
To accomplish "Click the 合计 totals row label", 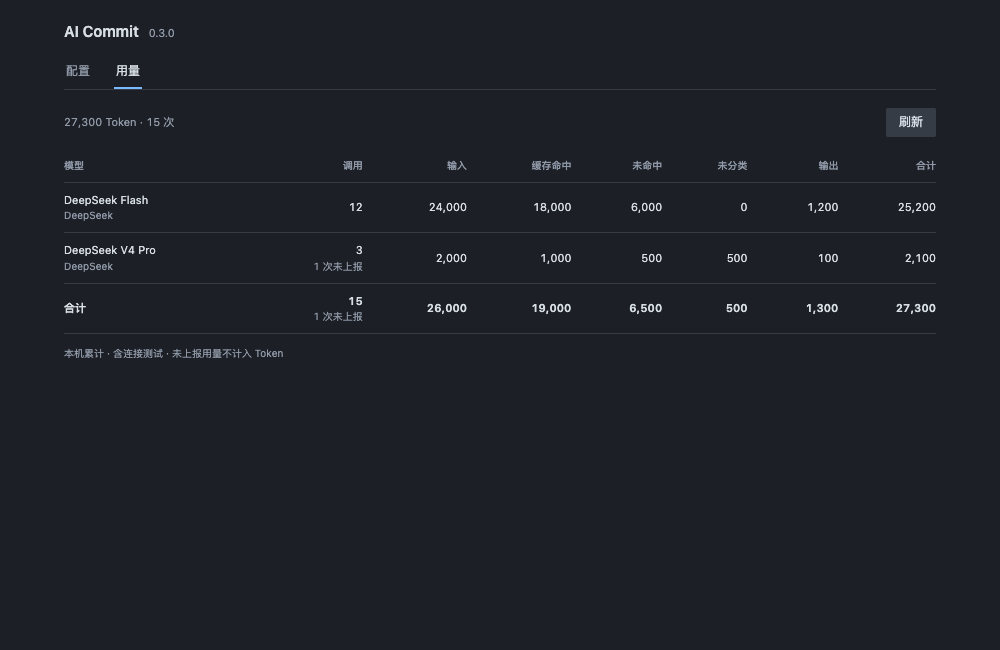I will pos(75,308).
